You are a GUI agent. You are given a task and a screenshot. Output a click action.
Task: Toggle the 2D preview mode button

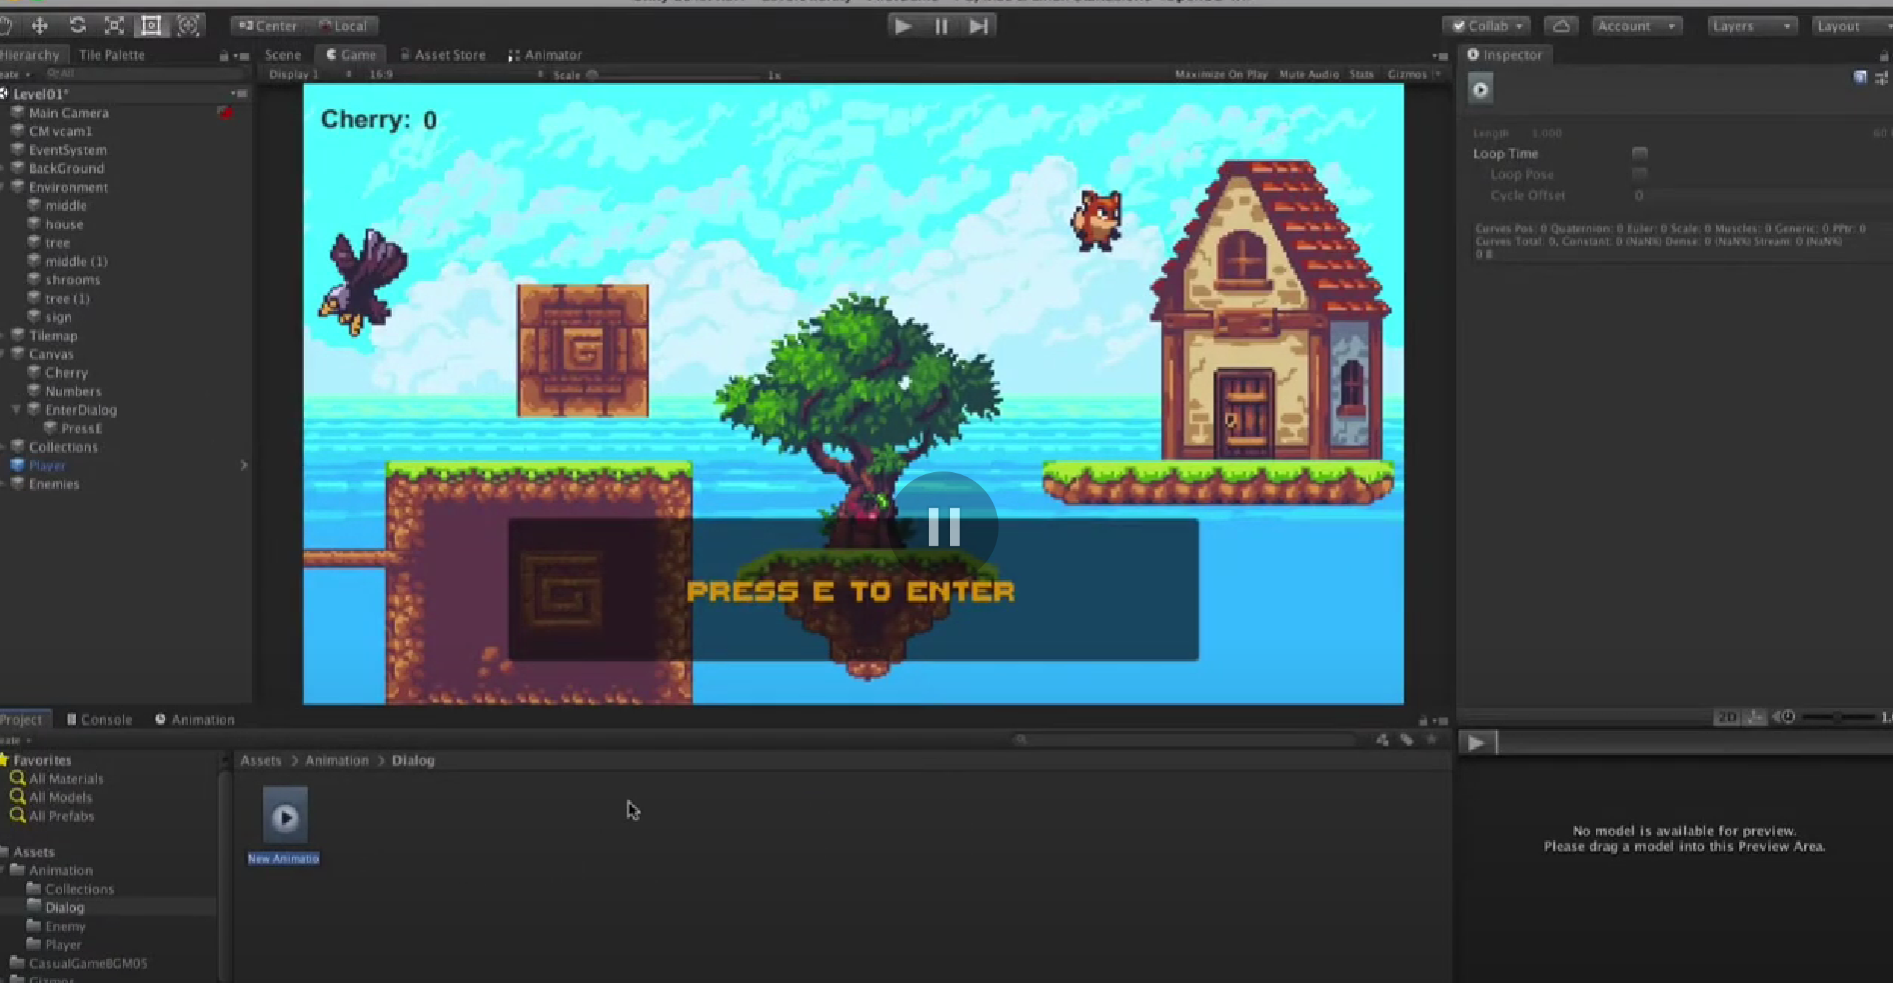(x=1727, y=717)
